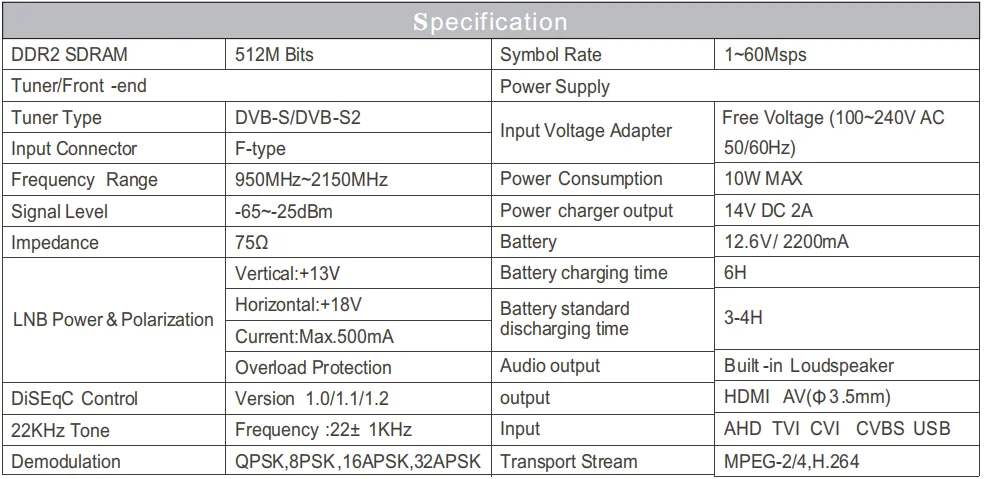Select the LNB Power & Polarization label
The width and height of the screenshot is (985, 479).
coord(112,320)
